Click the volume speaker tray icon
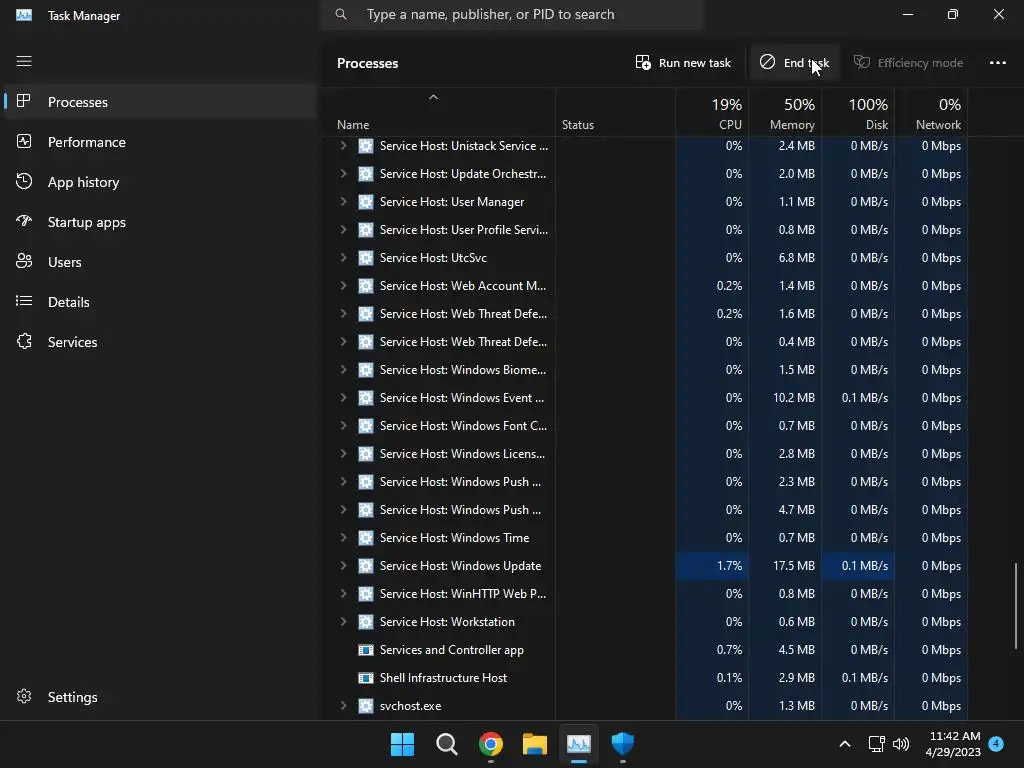 (x=901, y=744)
